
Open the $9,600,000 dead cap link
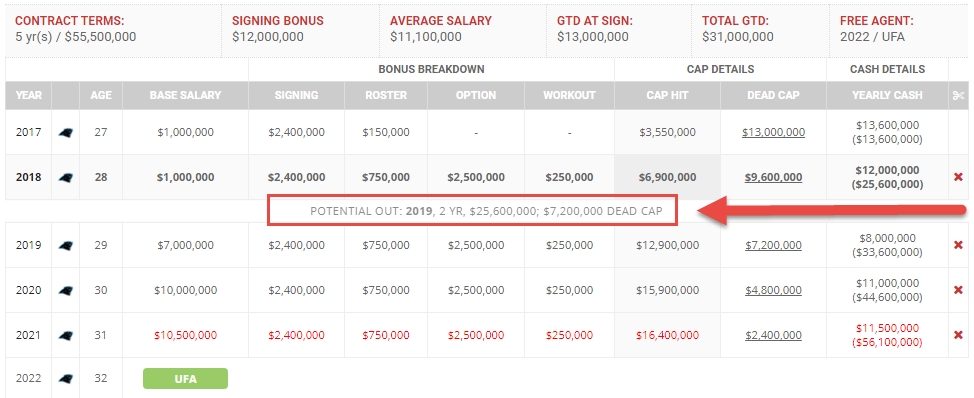pos(773,178)
